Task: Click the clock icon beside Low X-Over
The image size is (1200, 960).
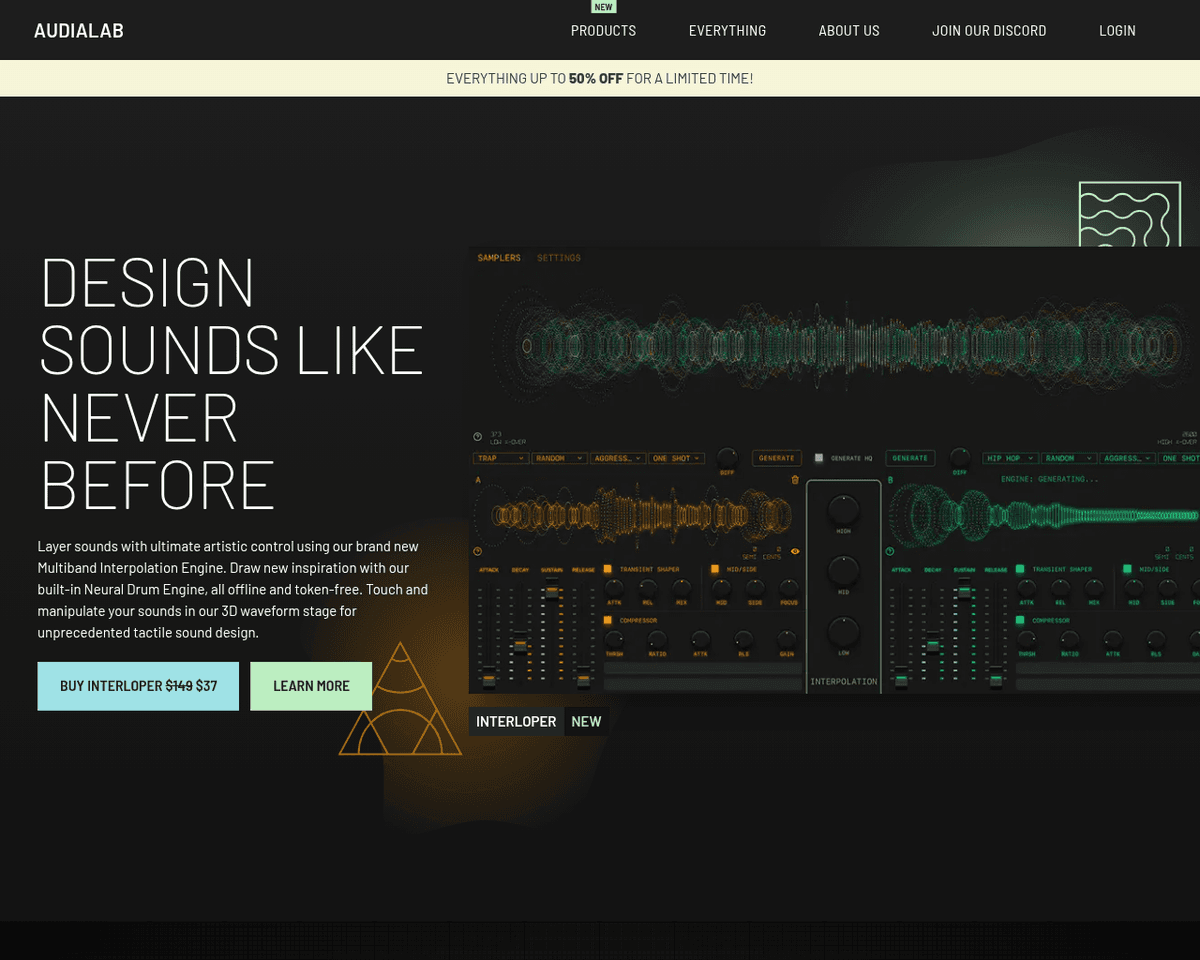Action: (x=477, y=437)
